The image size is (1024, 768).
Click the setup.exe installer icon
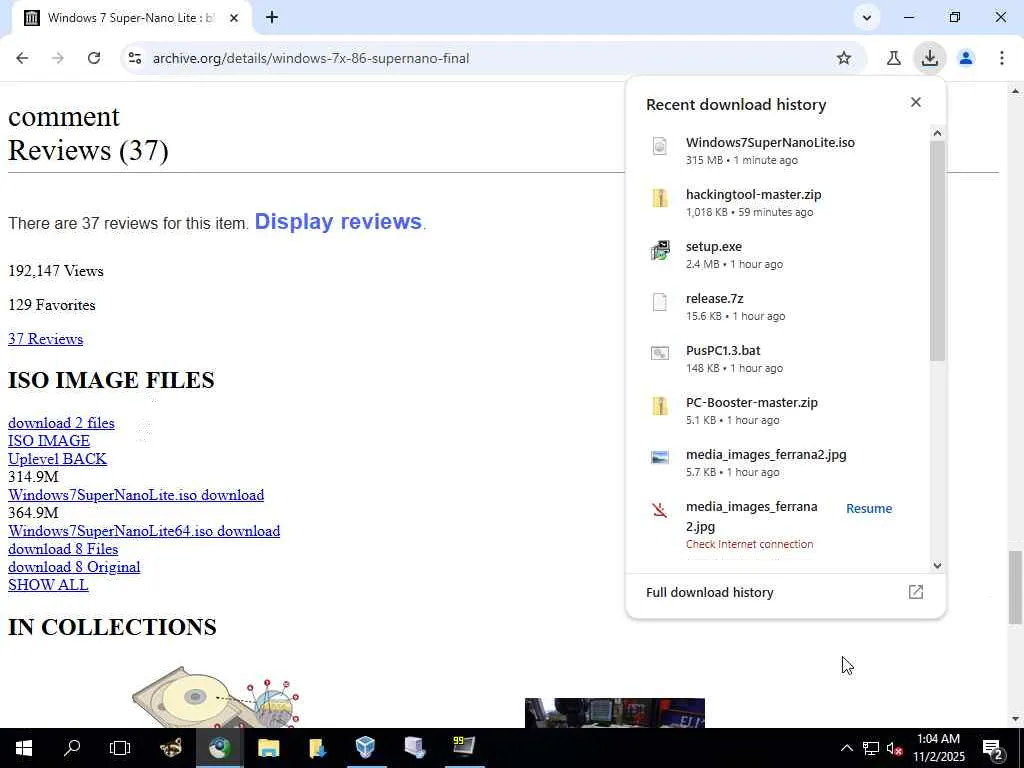pos(660,250)
